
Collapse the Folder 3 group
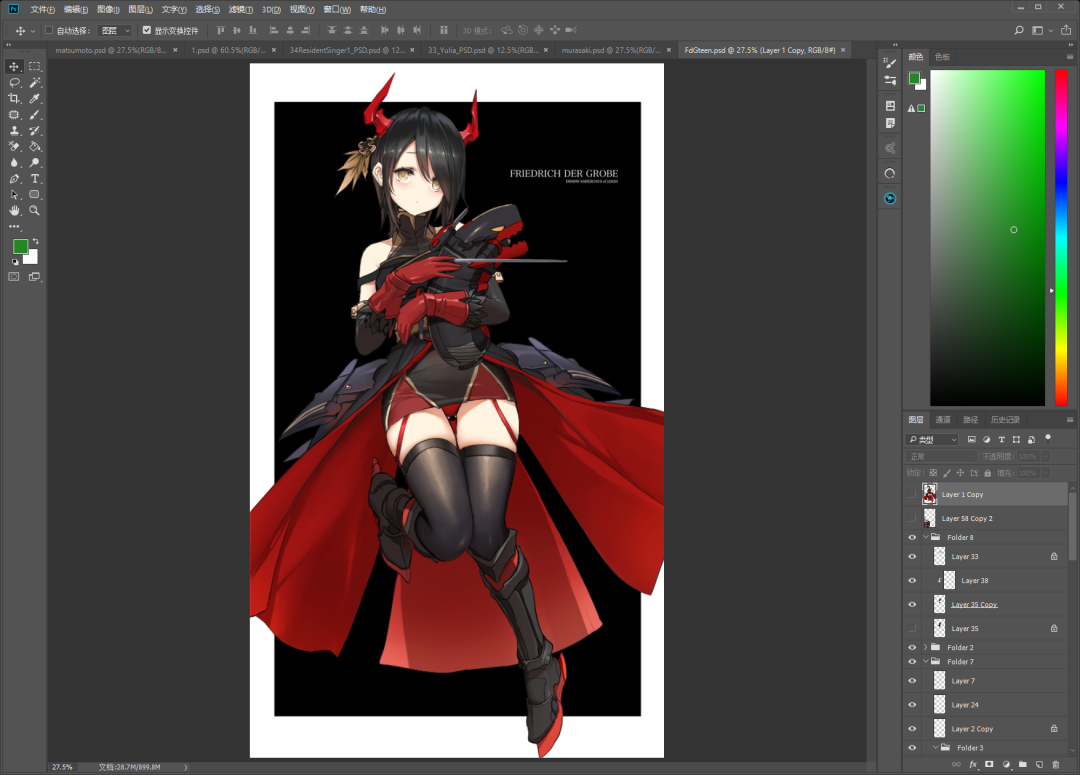[x=935, y=748]
